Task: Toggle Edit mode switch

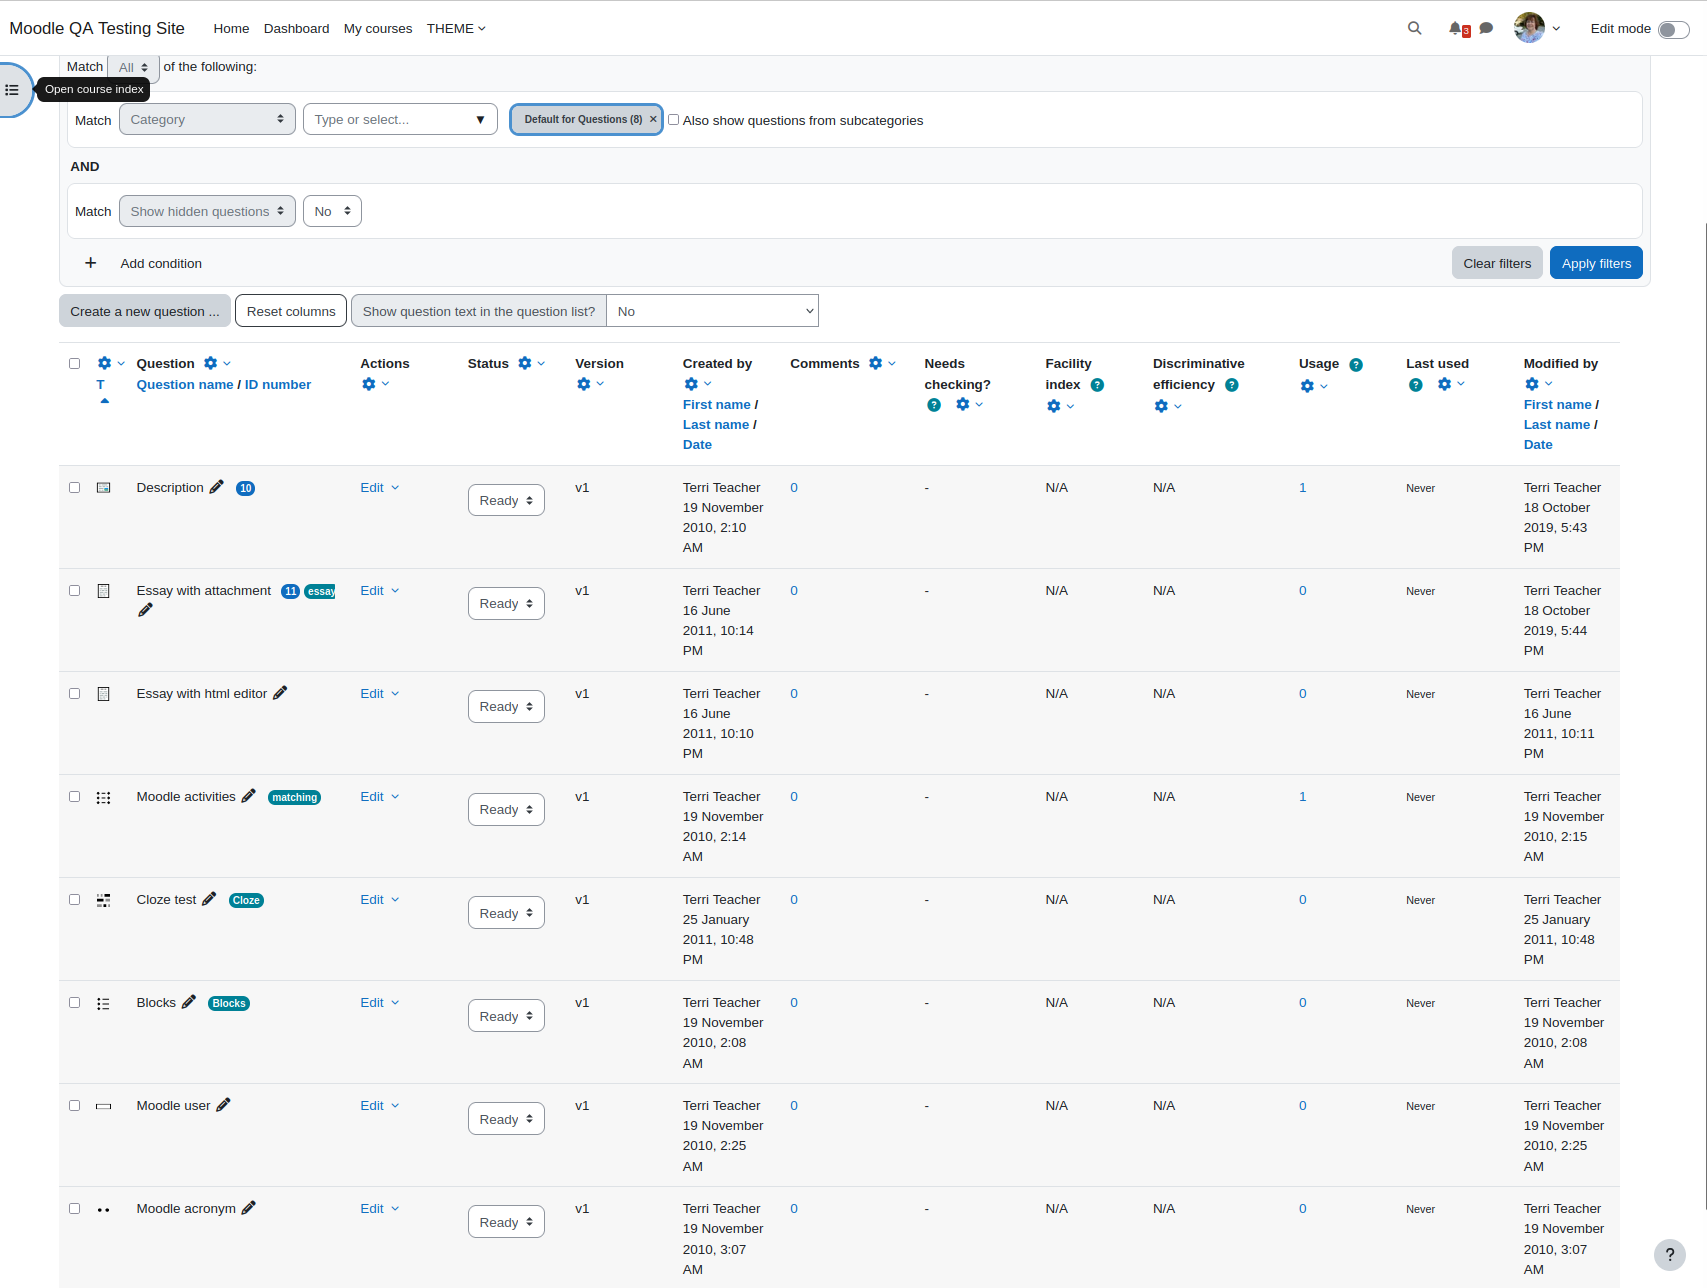Action: point(1673,29)
